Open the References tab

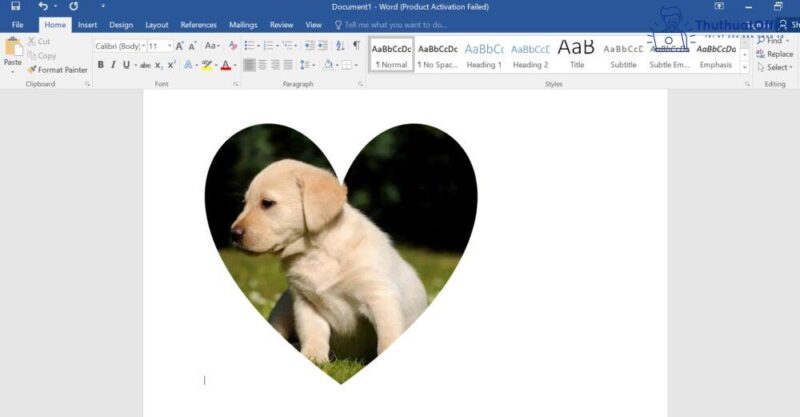pyautogui.click(x=198, y=24)
